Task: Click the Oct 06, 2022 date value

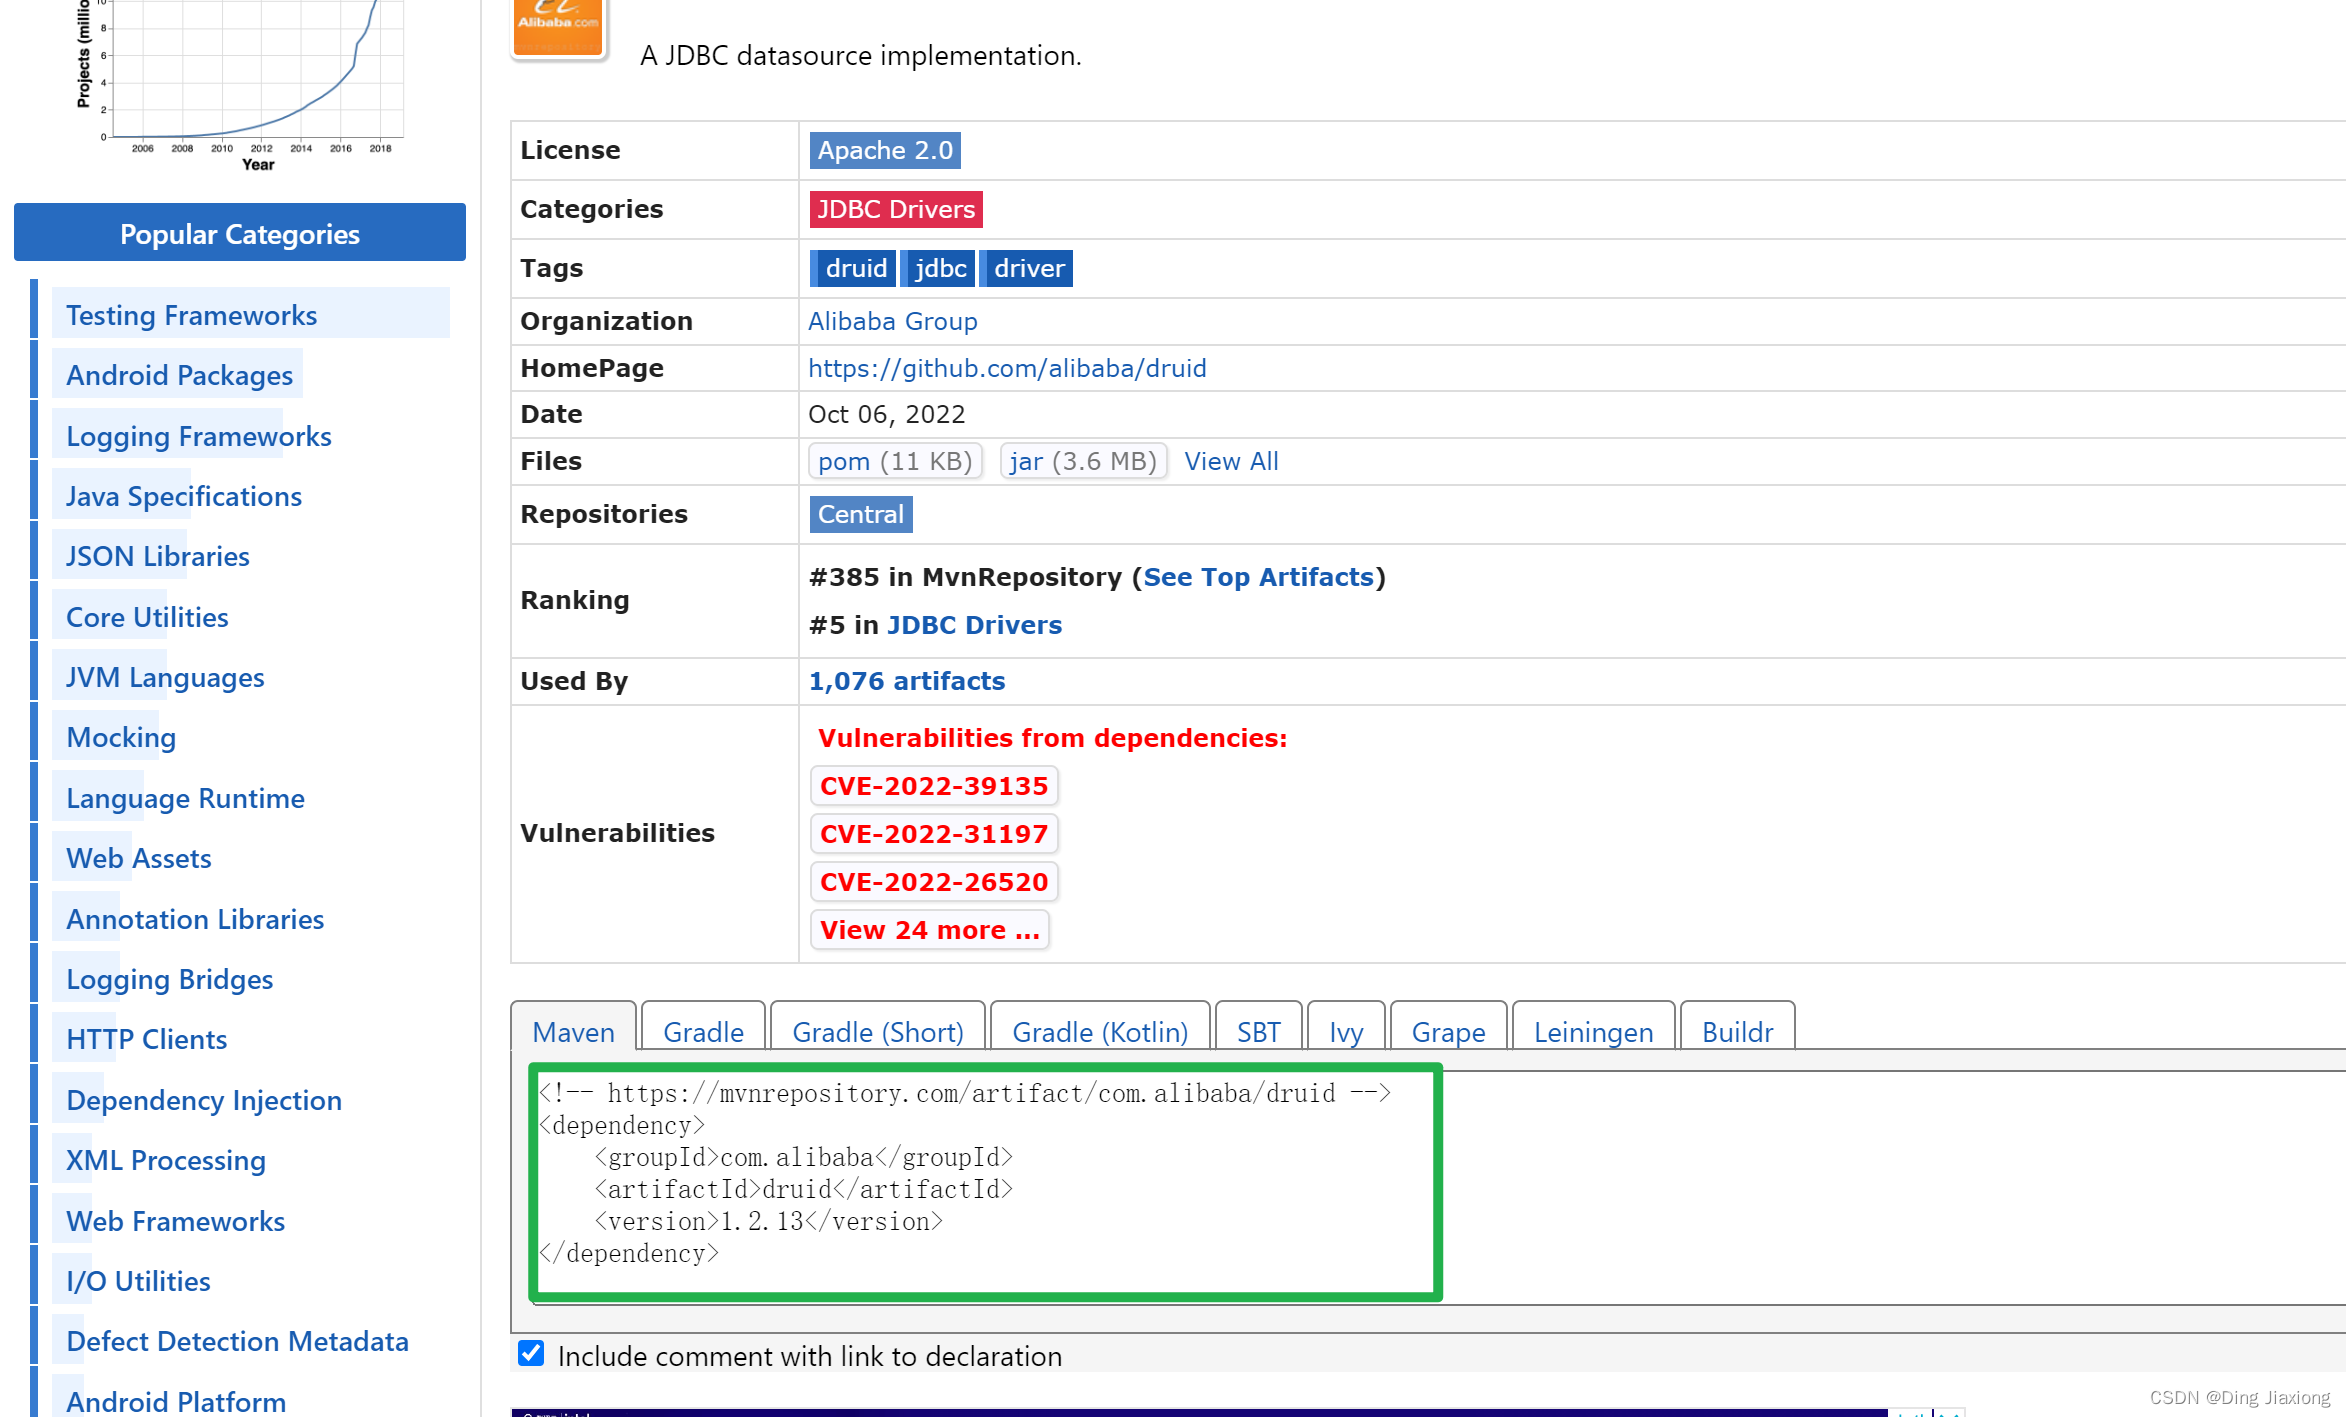Action: point(887,414)
